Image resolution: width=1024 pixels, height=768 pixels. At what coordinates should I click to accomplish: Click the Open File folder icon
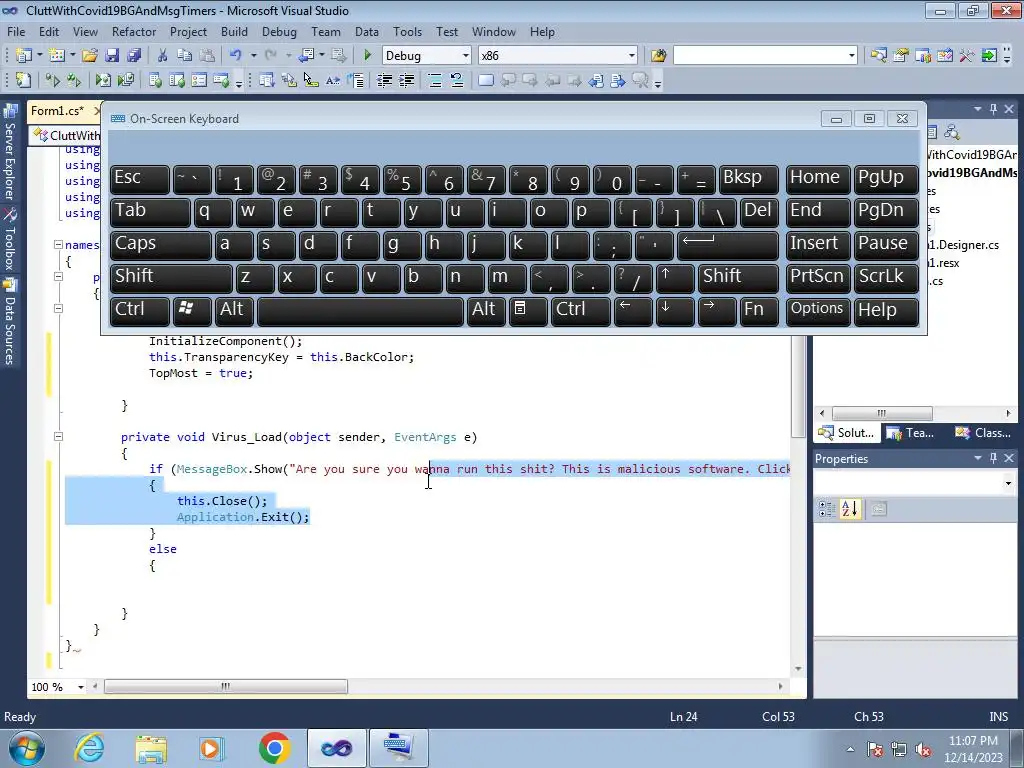(90, 56)
